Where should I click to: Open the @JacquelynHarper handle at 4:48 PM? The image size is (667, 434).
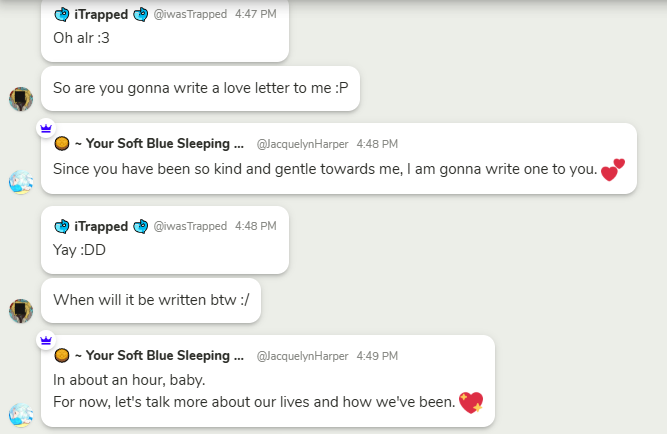click(303, 144)
